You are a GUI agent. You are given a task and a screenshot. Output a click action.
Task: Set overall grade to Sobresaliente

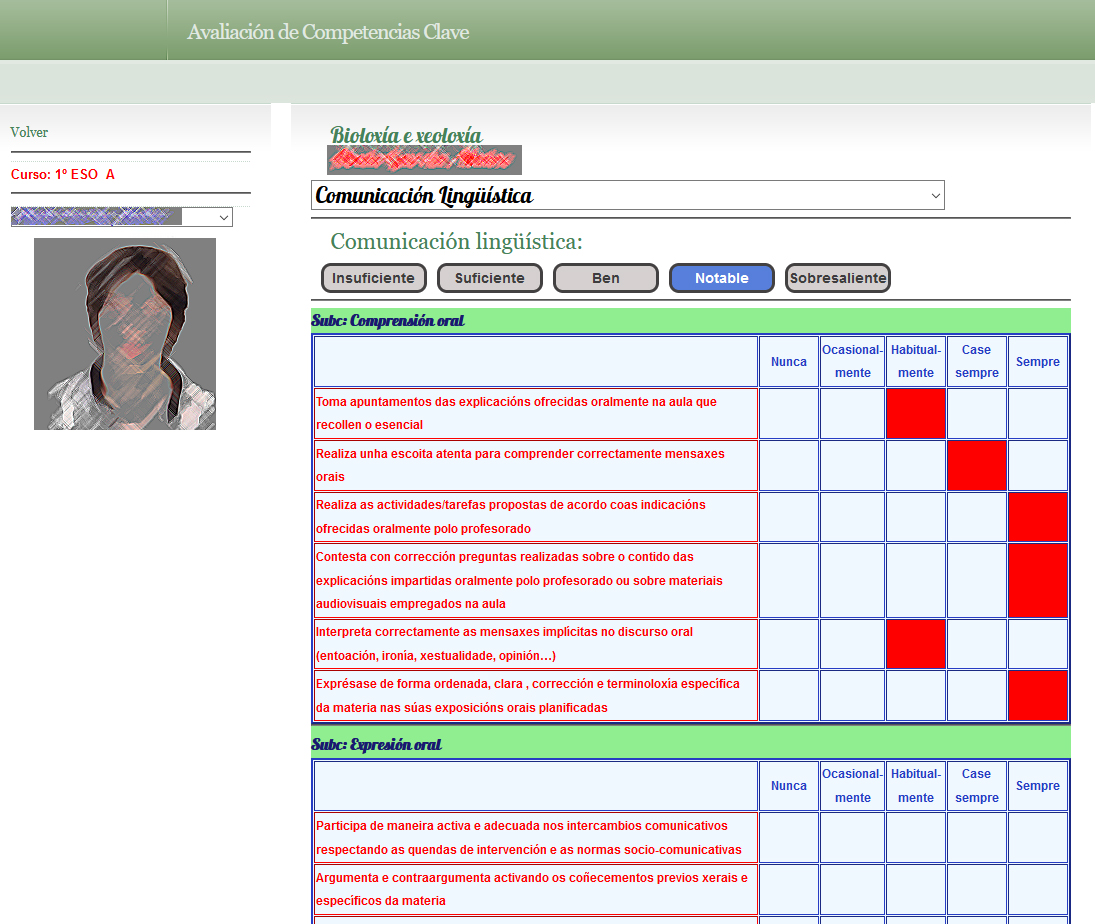click(837, 278)
